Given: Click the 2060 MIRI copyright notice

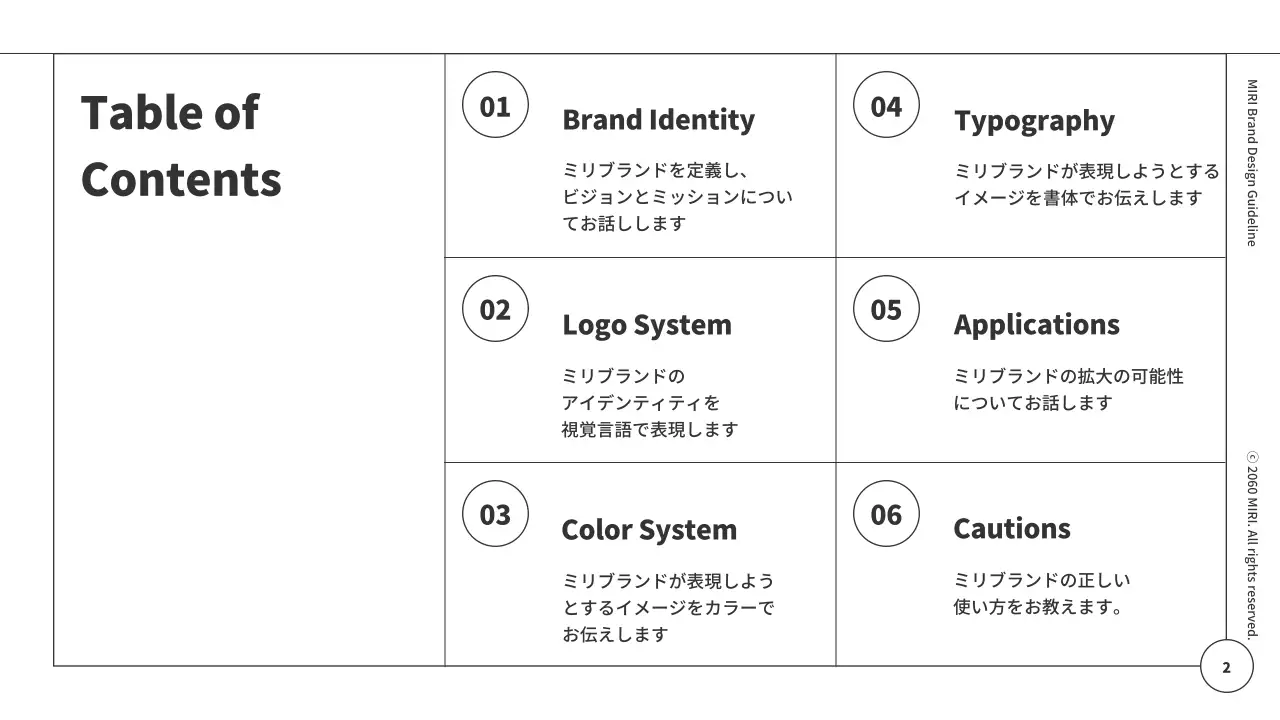Looking at the screenshot, I should [x=1251, y=544].
